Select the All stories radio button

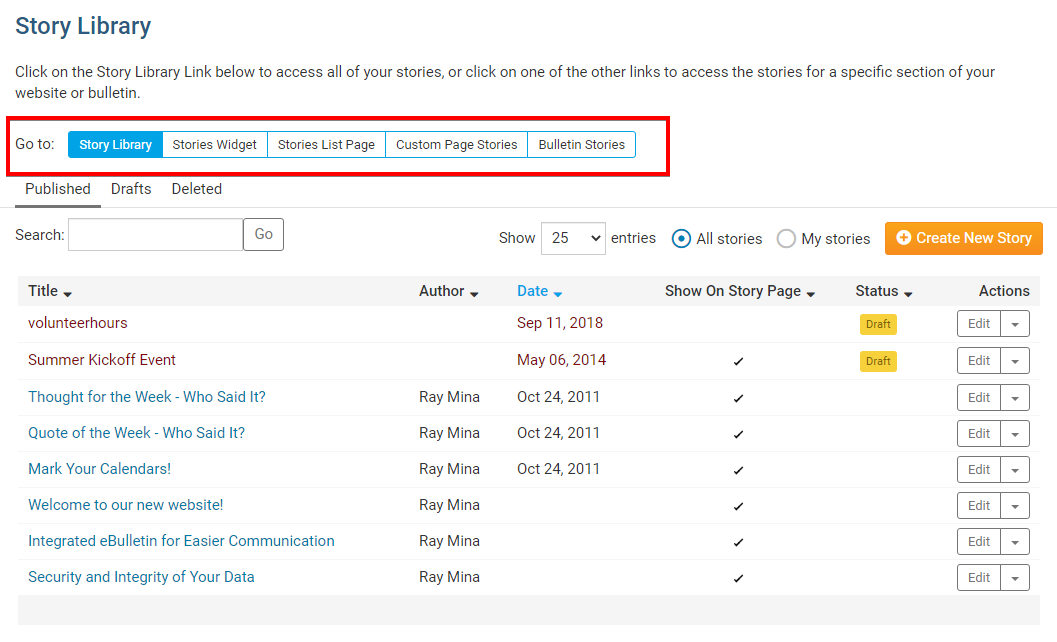tap(682, 239)
